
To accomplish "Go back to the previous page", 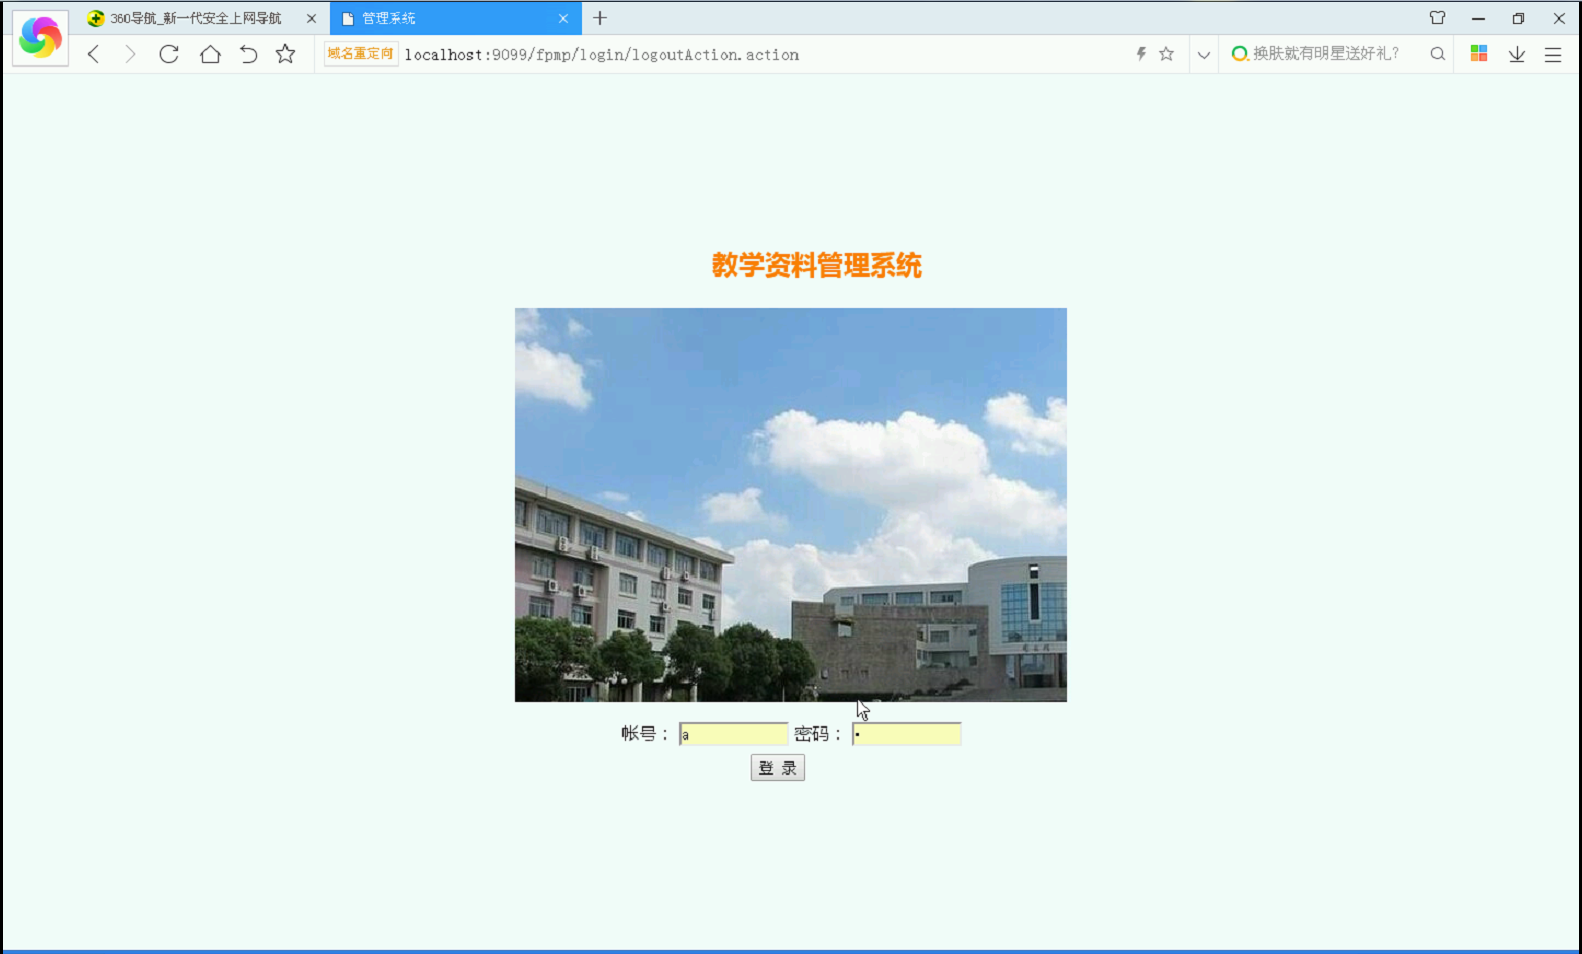I will tap(93, 54).
